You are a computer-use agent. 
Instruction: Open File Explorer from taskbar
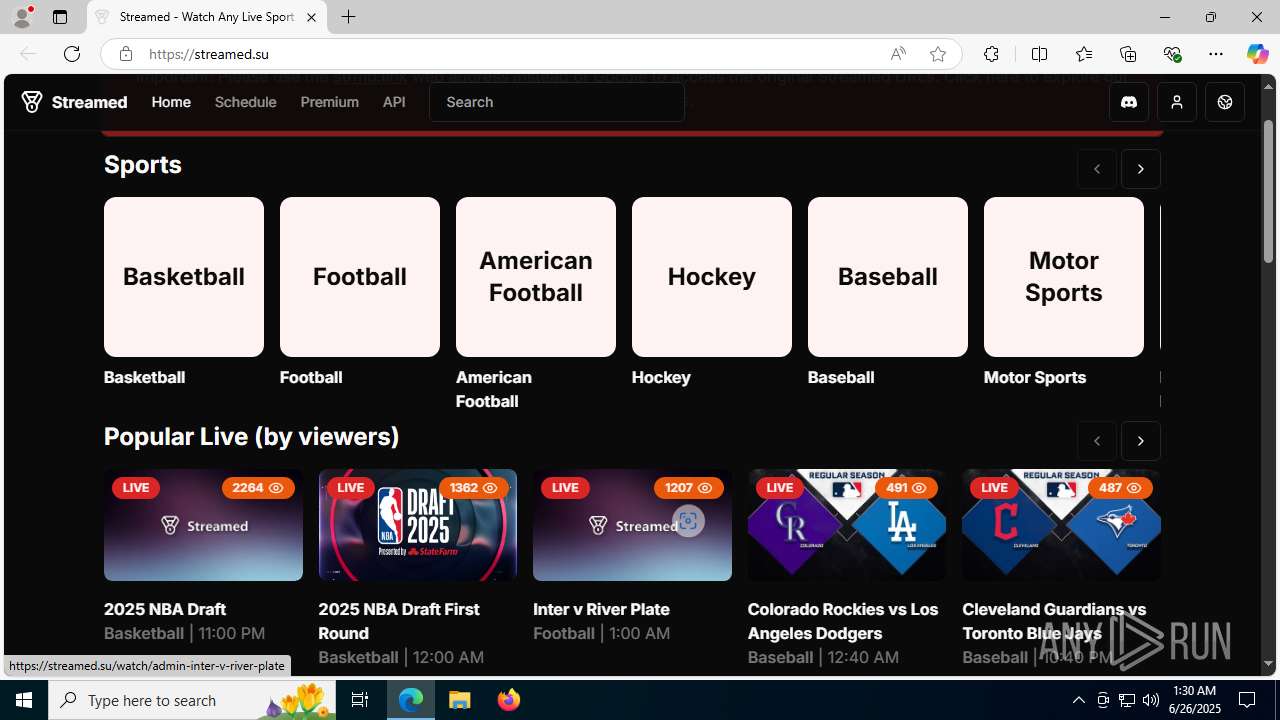click(x=460, y=700)
